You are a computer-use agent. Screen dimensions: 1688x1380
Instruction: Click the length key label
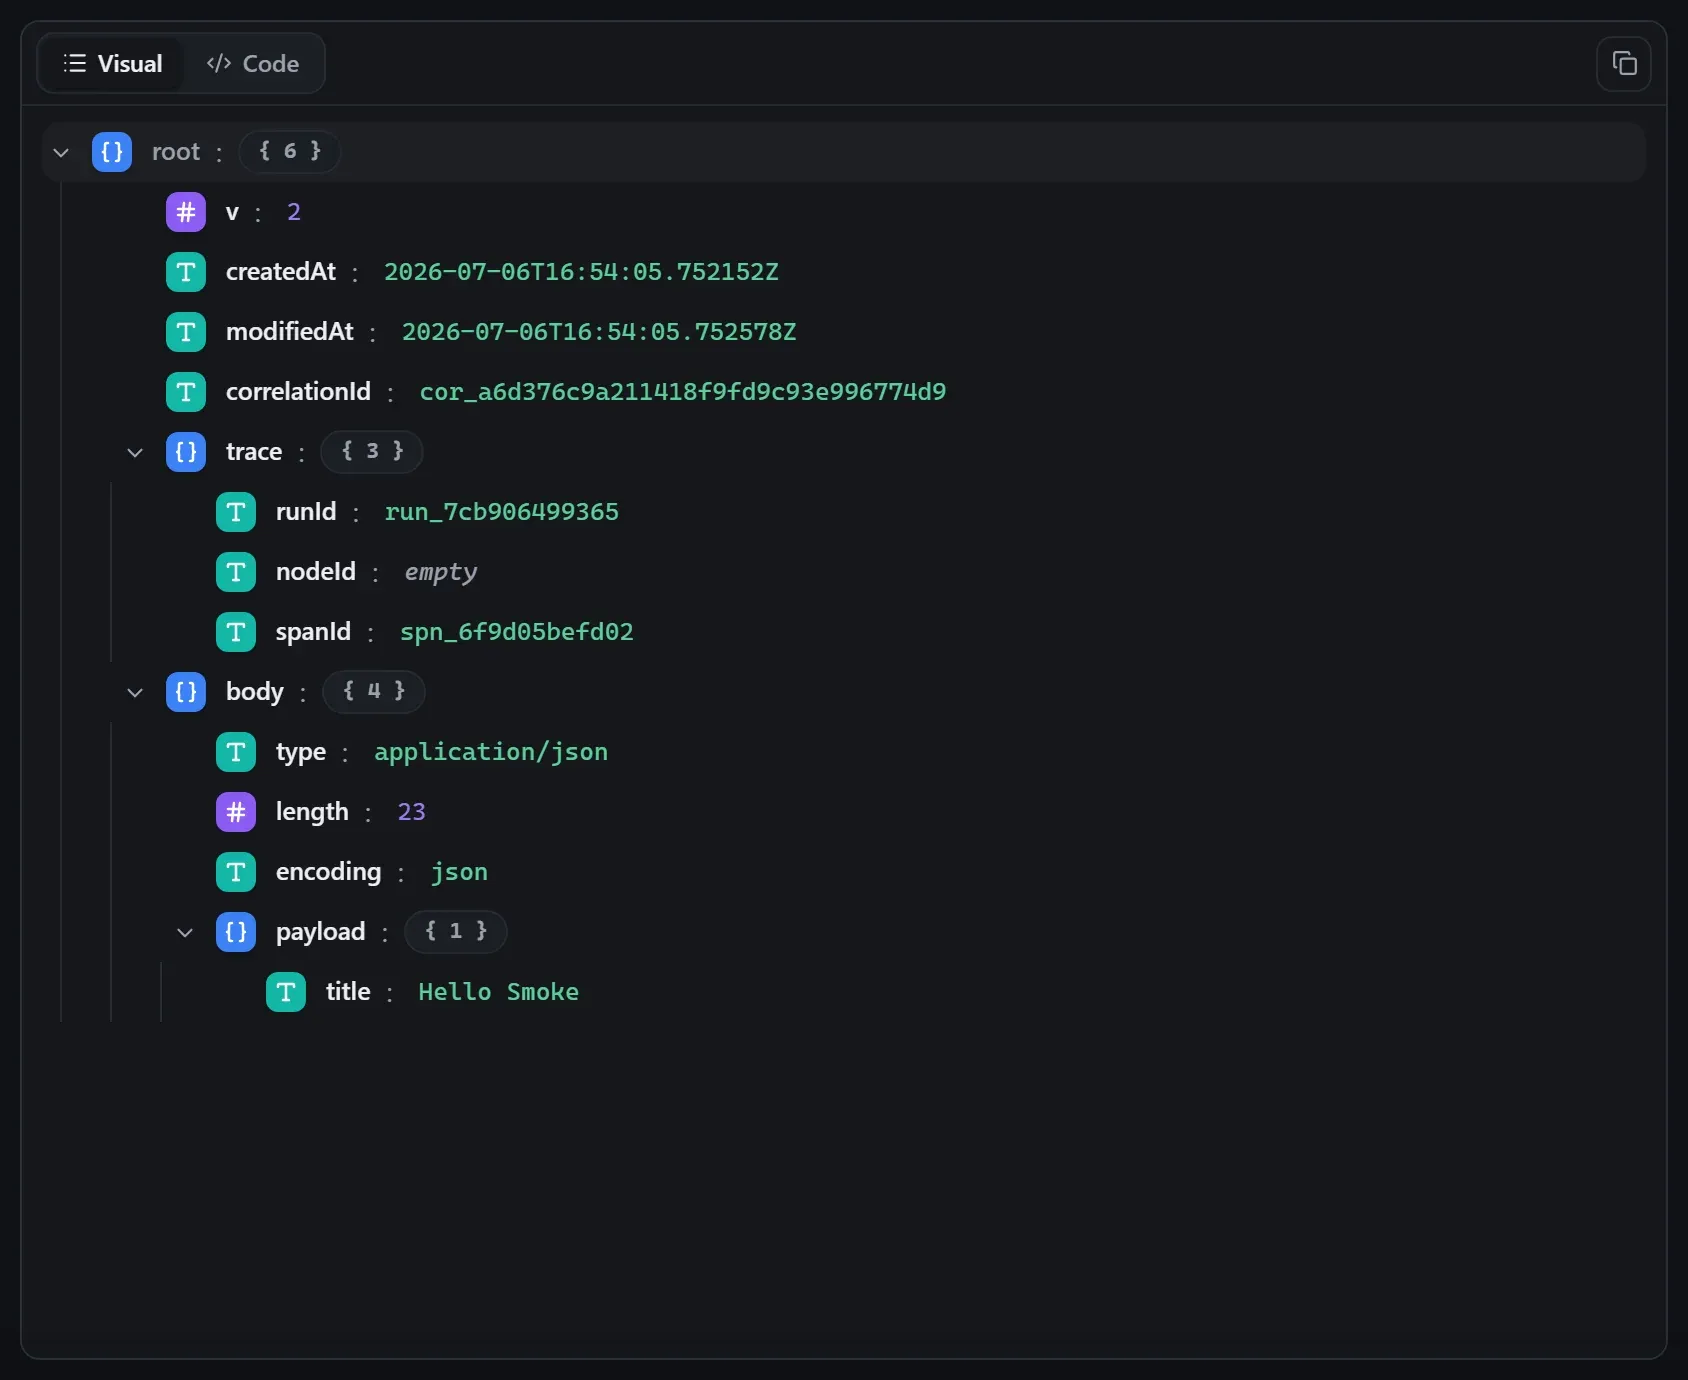312,812
